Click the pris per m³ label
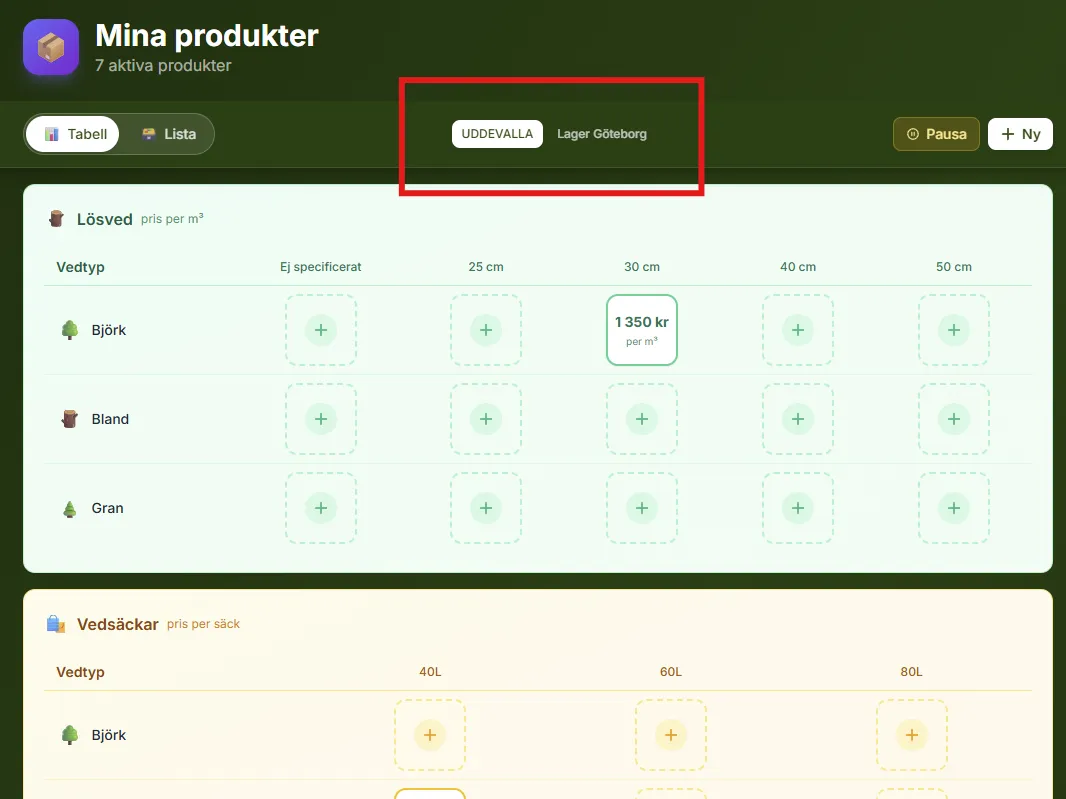The height and width of the screenshot is (799, 1066). coord(172,219)
